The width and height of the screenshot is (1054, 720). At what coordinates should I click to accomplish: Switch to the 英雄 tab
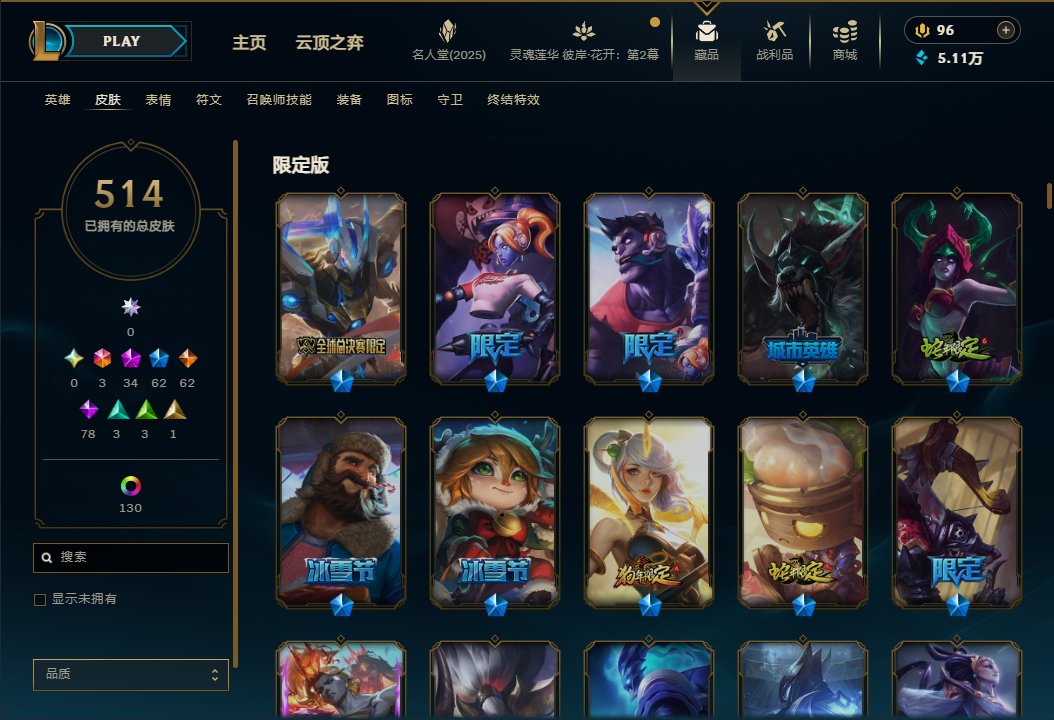[x=57, y=100]
